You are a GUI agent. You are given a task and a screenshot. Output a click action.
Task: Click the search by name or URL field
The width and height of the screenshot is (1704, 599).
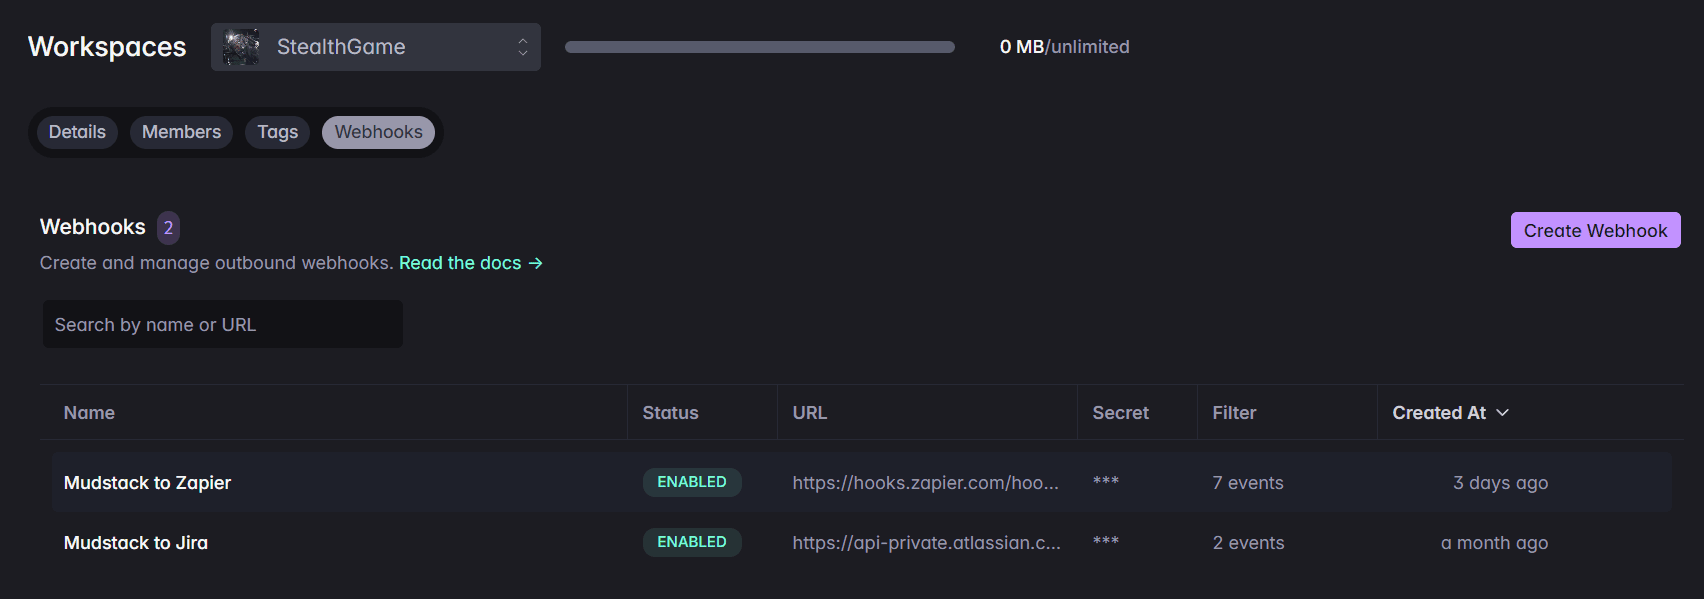[x=222, y=324]
